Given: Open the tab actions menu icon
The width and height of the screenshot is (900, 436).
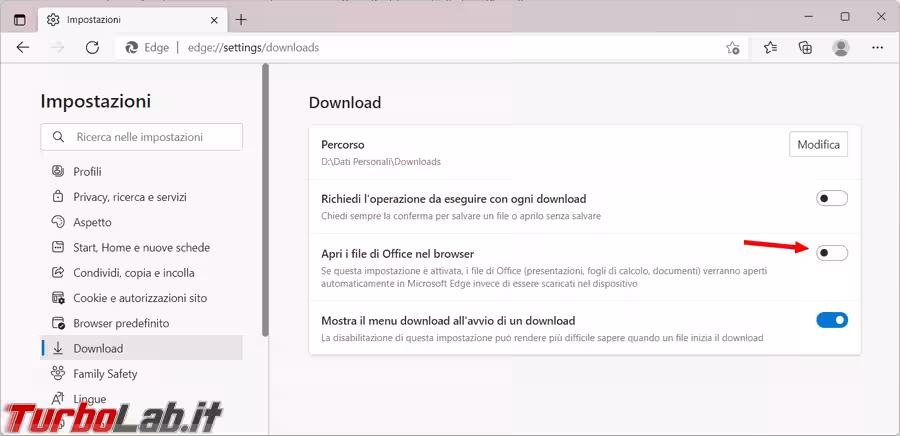Looking at the screenshot, I should click(x=20, y=18).
